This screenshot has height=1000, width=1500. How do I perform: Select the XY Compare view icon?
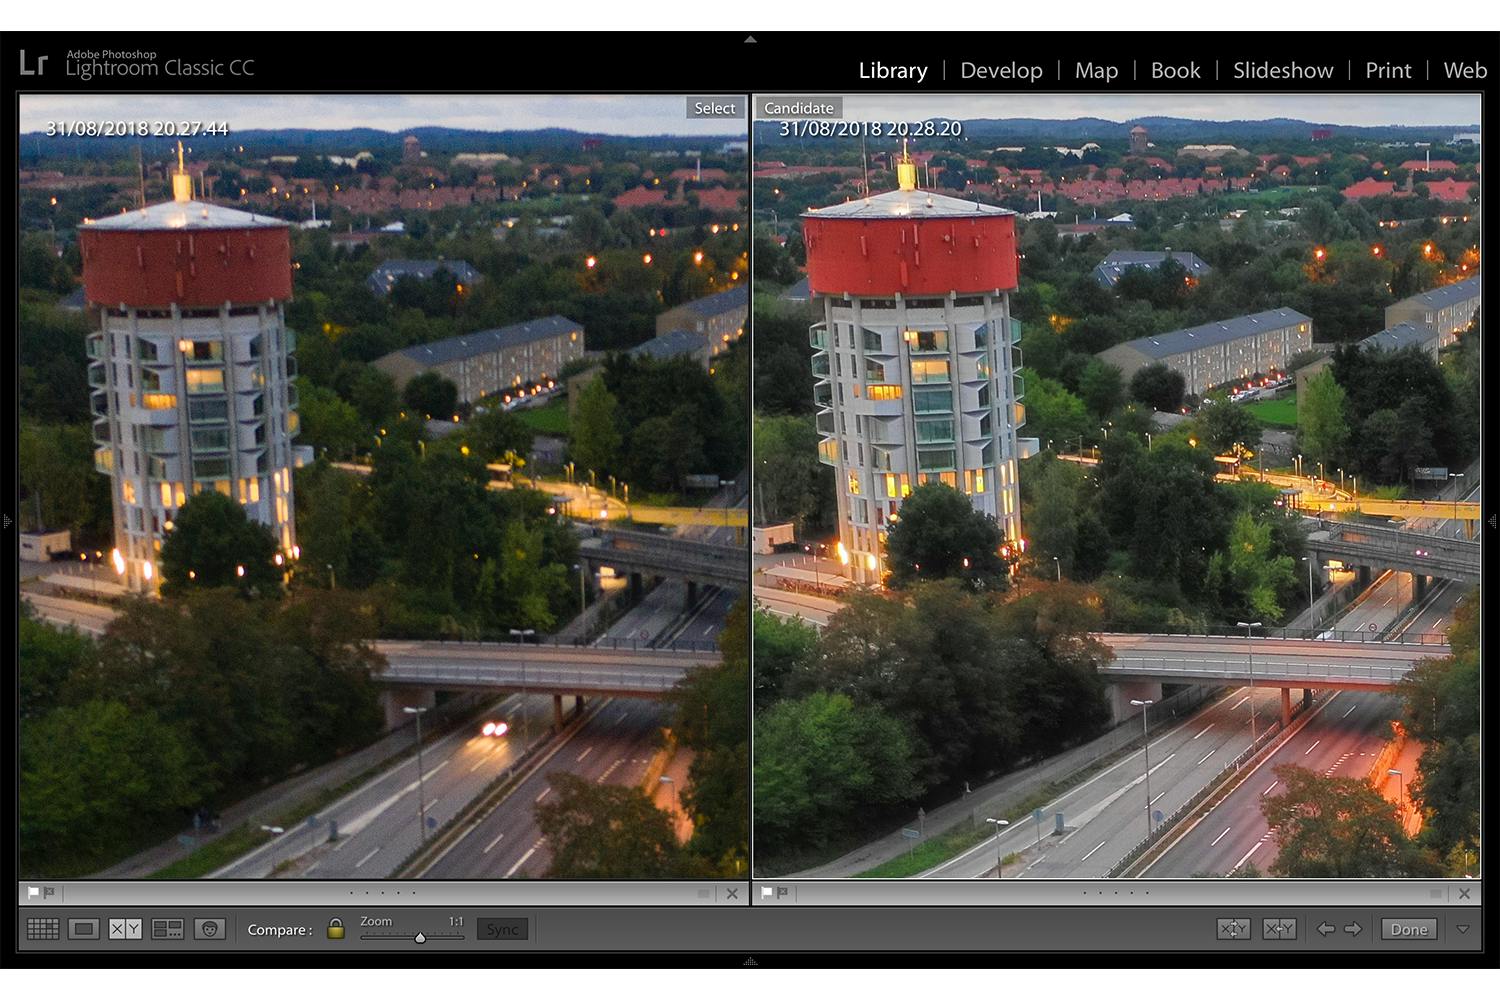tap(125, 929)
